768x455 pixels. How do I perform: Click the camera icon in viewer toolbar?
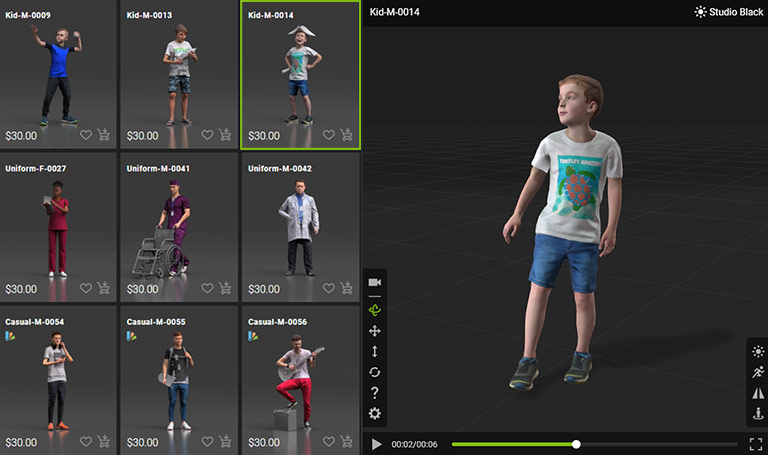375,283
